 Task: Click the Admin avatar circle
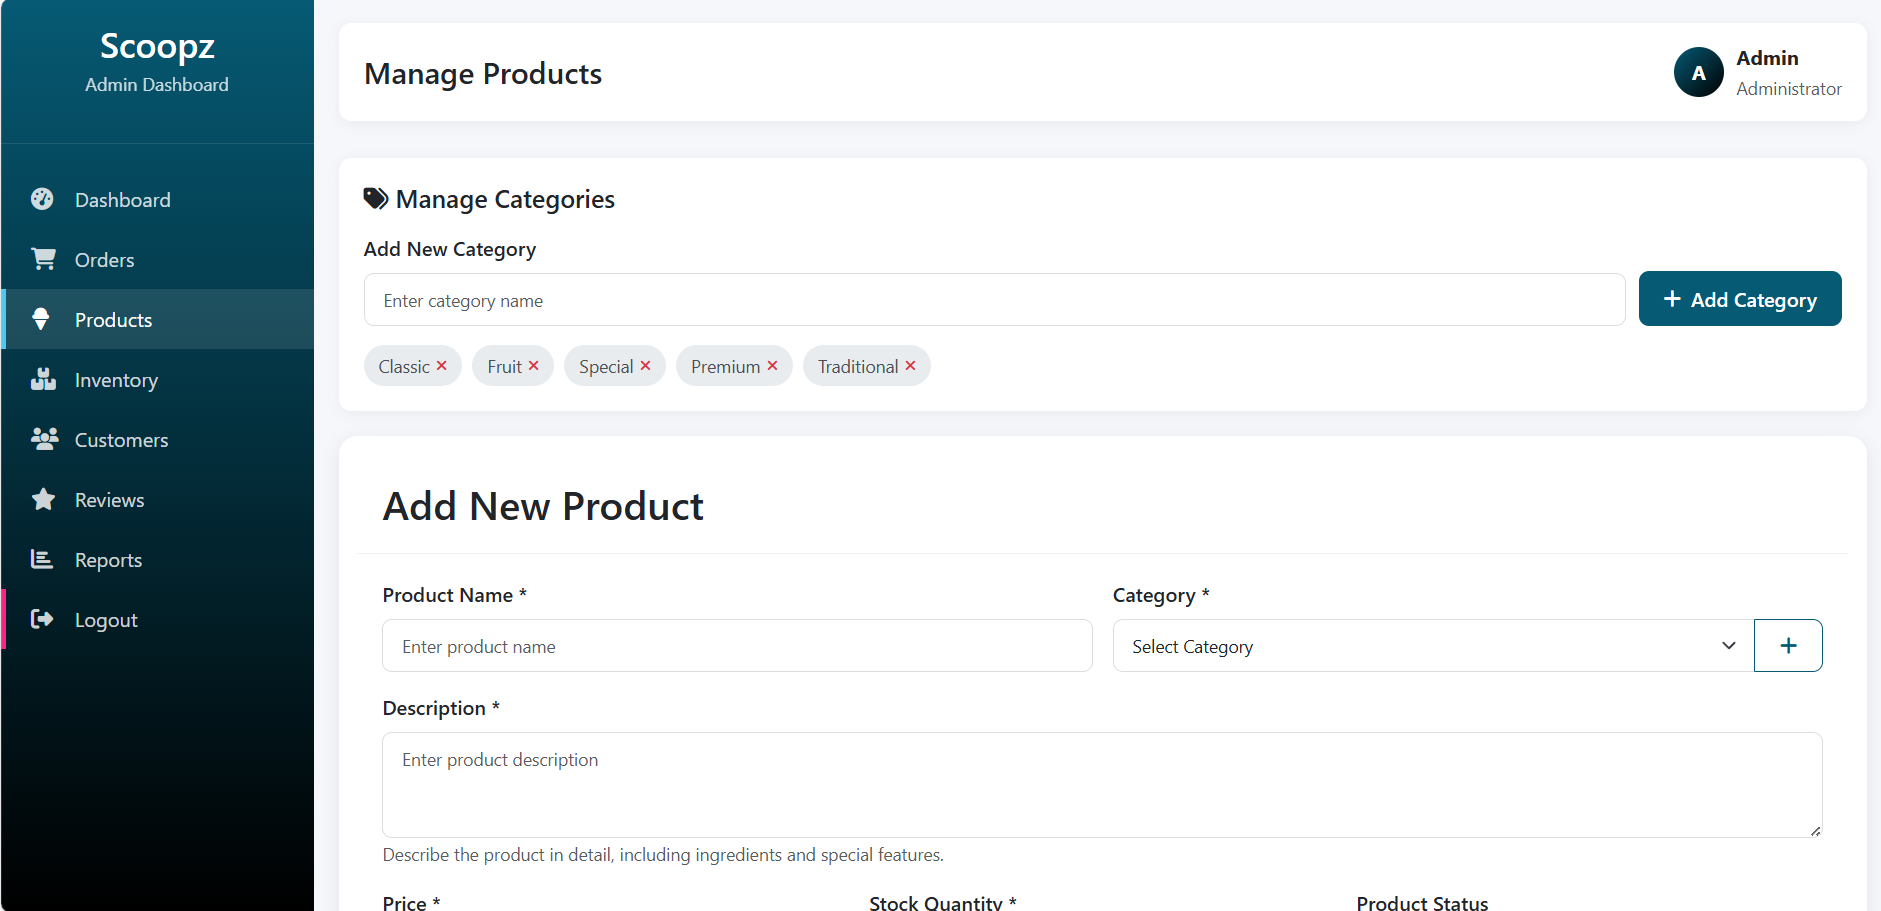click(x=1698, y=73)
